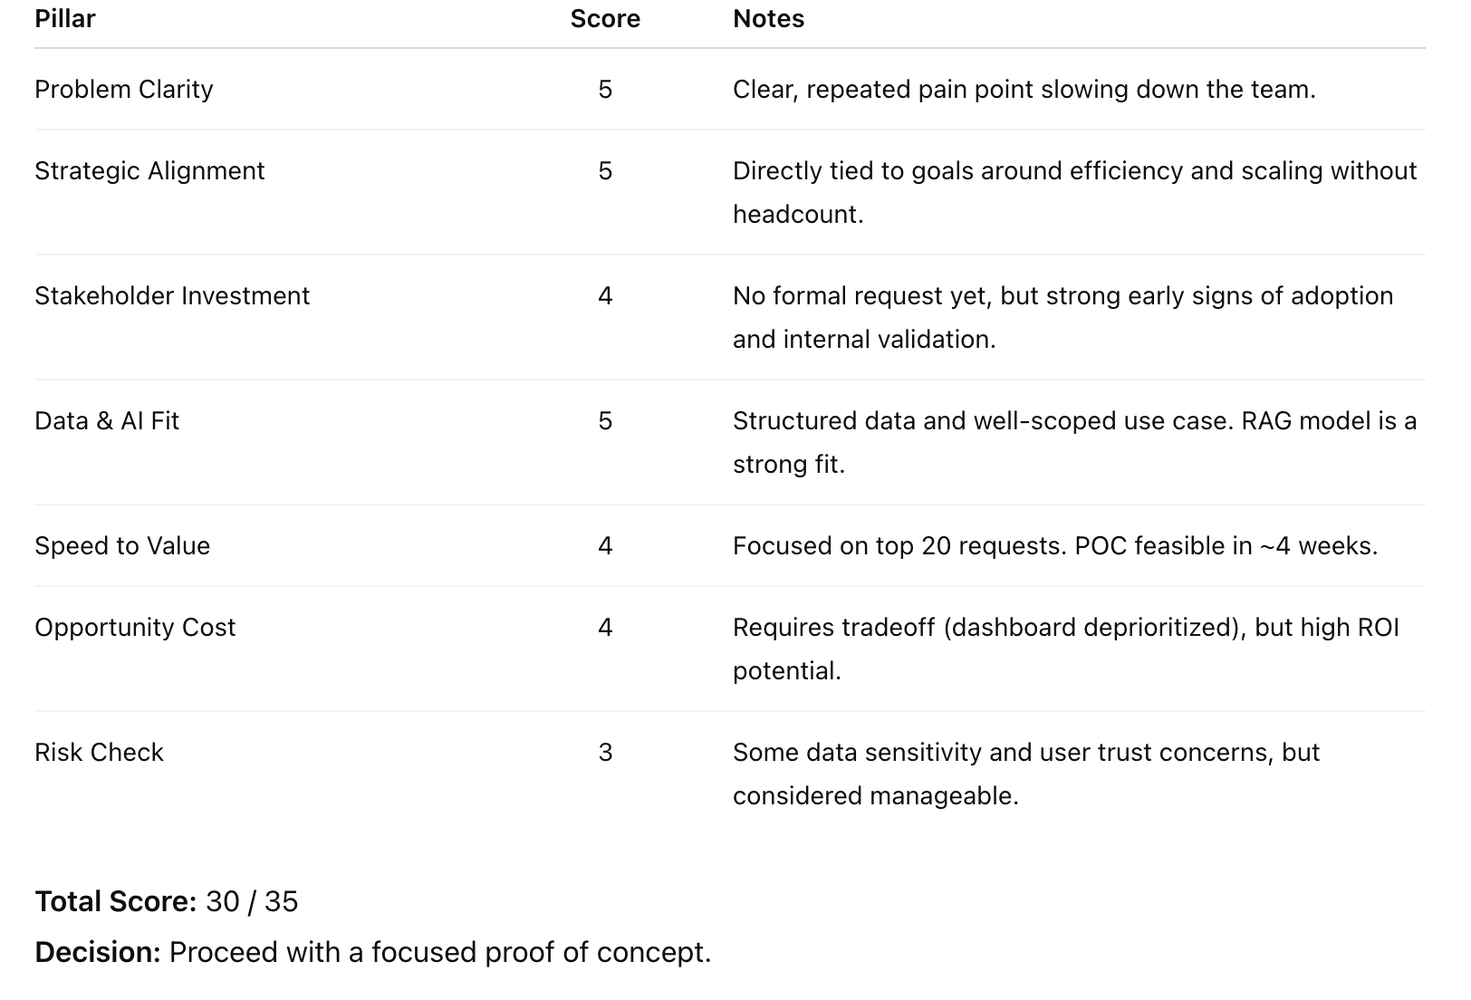Screen dimensions: 1471x1000
Task: Click the note about POC feasible in ~4 weeks
Action: (x=1055, y=546)
